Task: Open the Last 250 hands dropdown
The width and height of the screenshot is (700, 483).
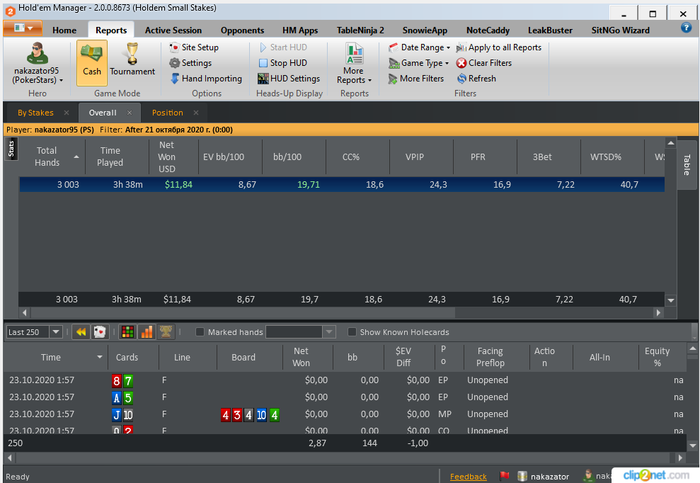Action: [x=56, y=332]
